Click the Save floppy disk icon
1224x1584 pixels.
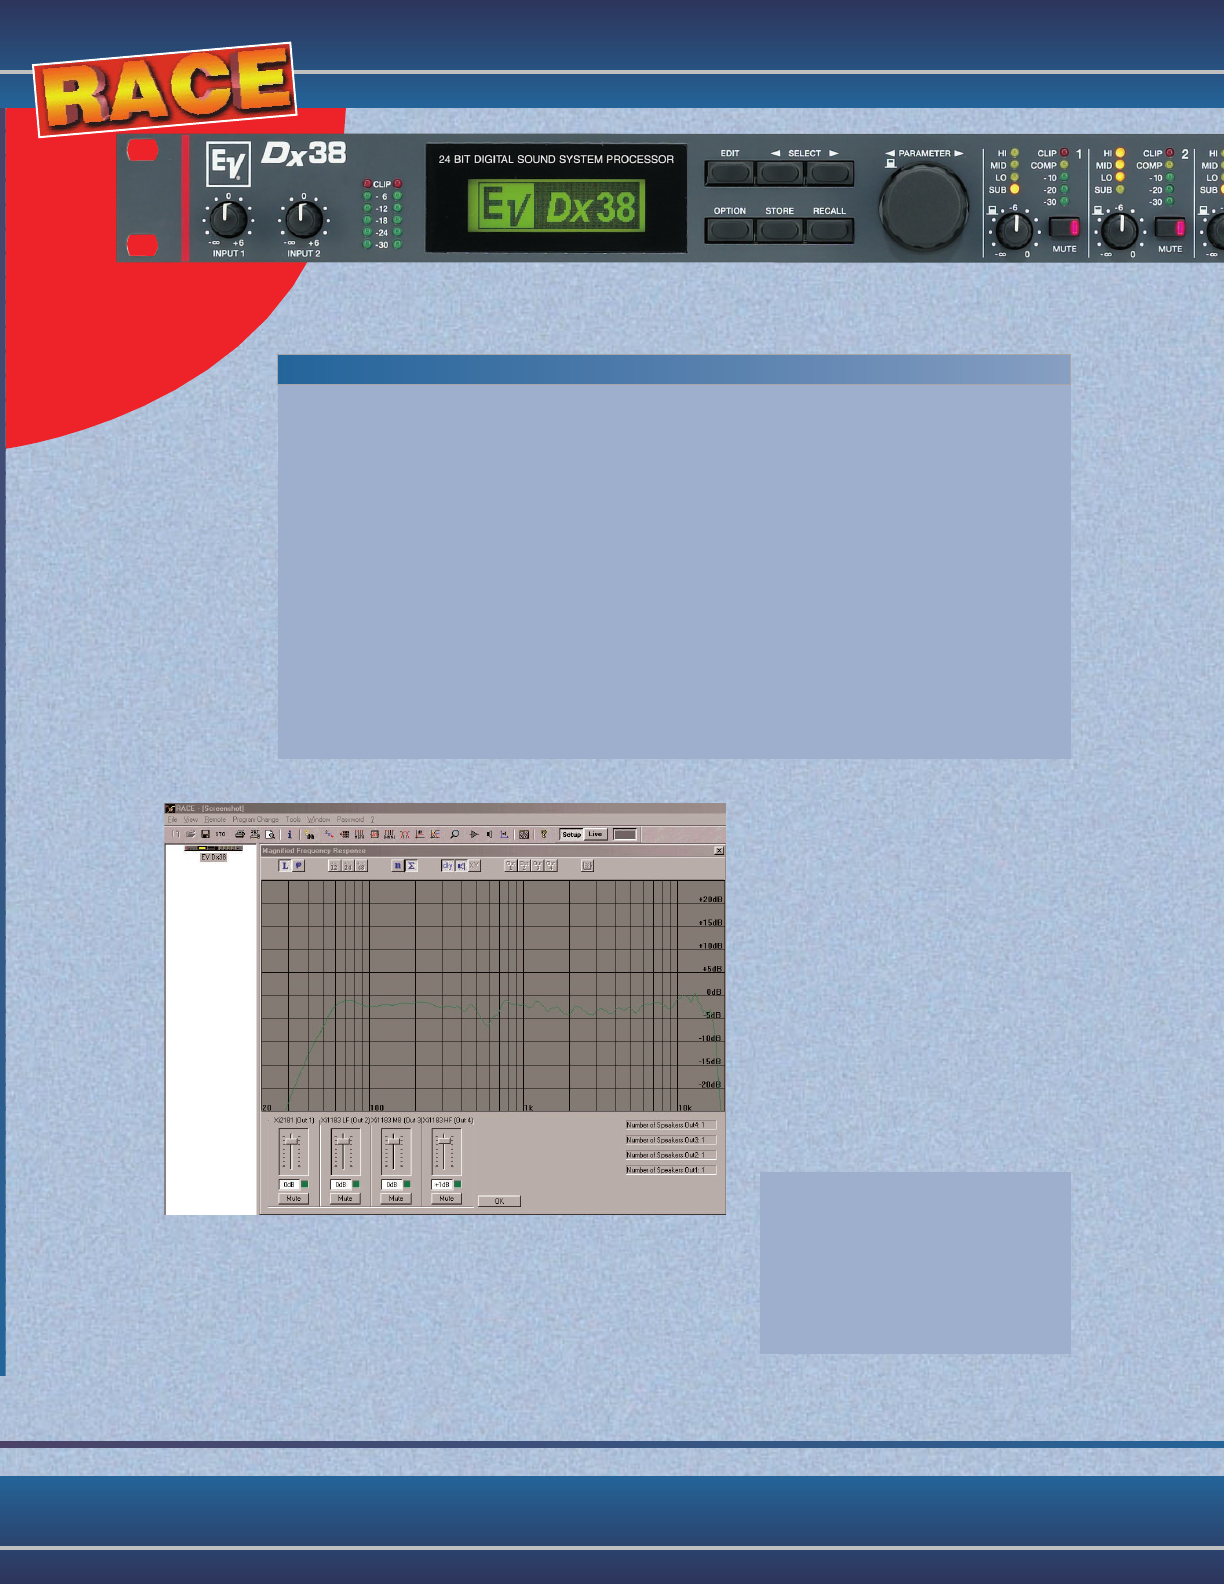click(205, 834)
